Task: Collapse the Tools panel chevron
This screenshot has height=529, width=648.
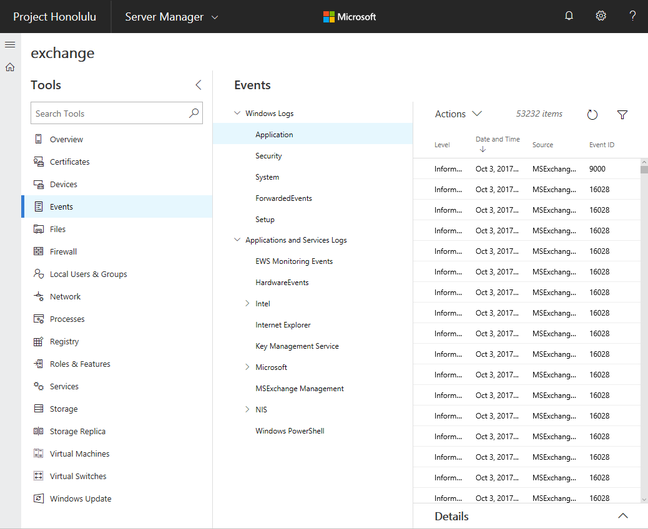Action: coord(198,85)
